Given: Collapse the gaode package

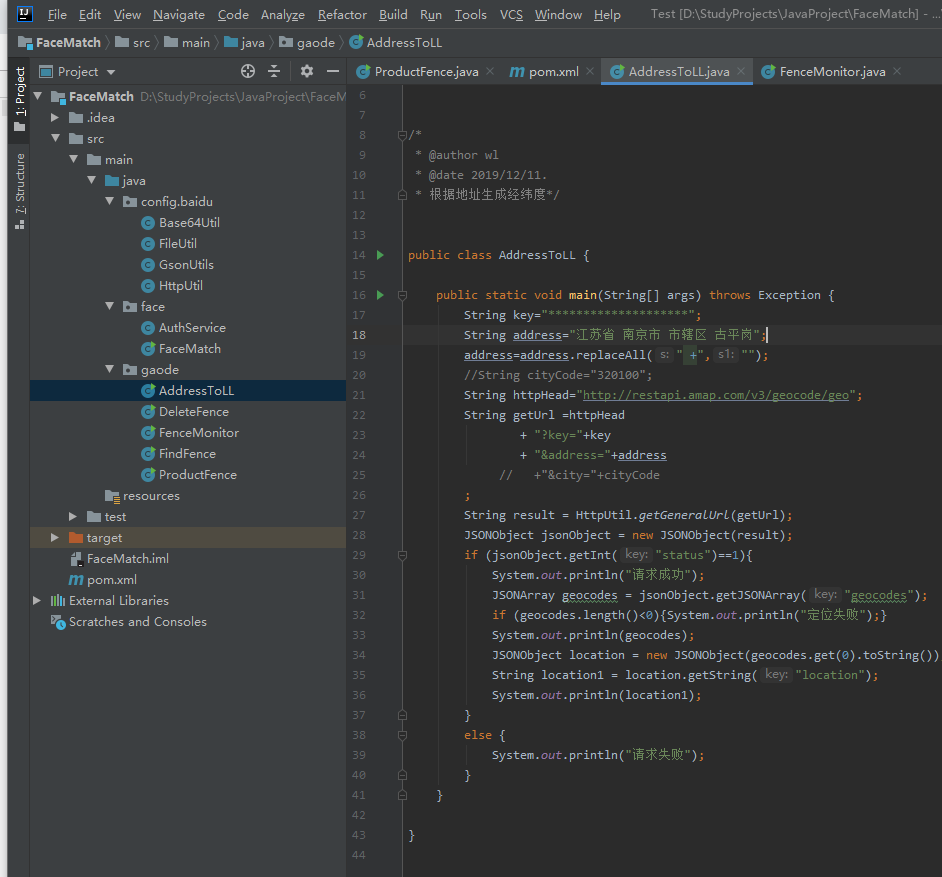Looking at the screenshot, I should click(109, 369).
